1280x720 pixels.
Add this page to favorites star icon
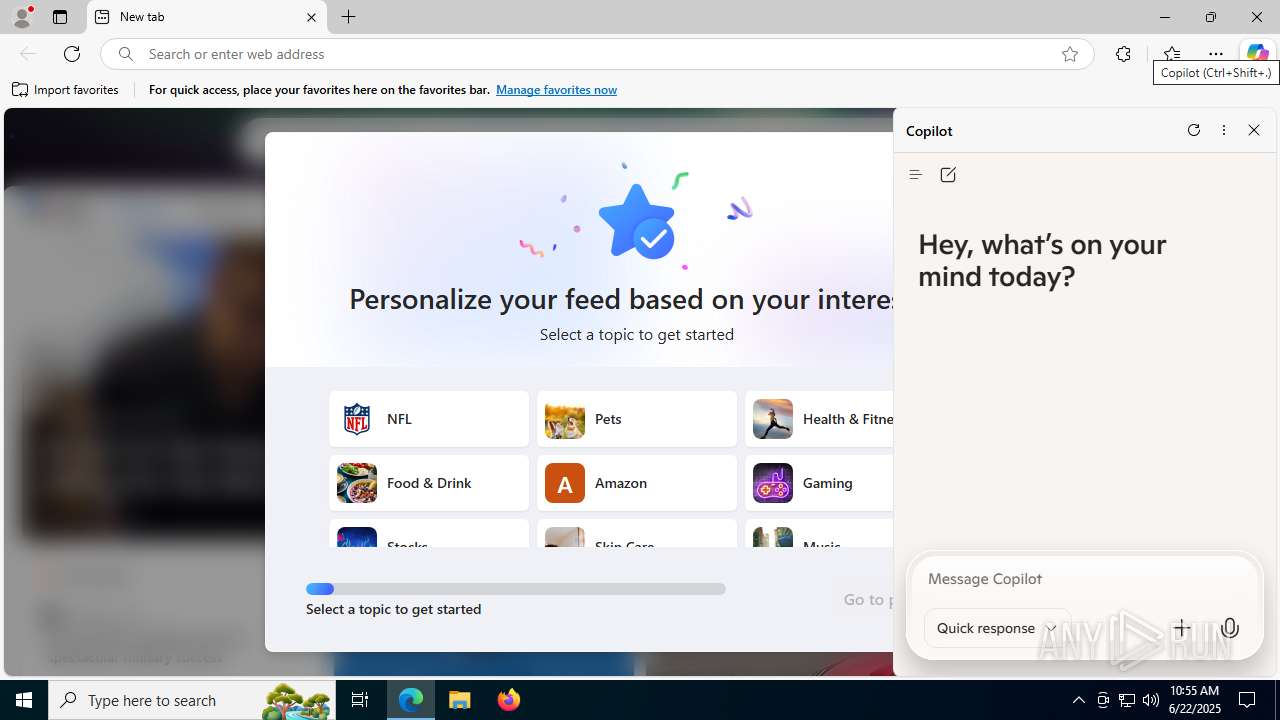[x=1070, y=54]
